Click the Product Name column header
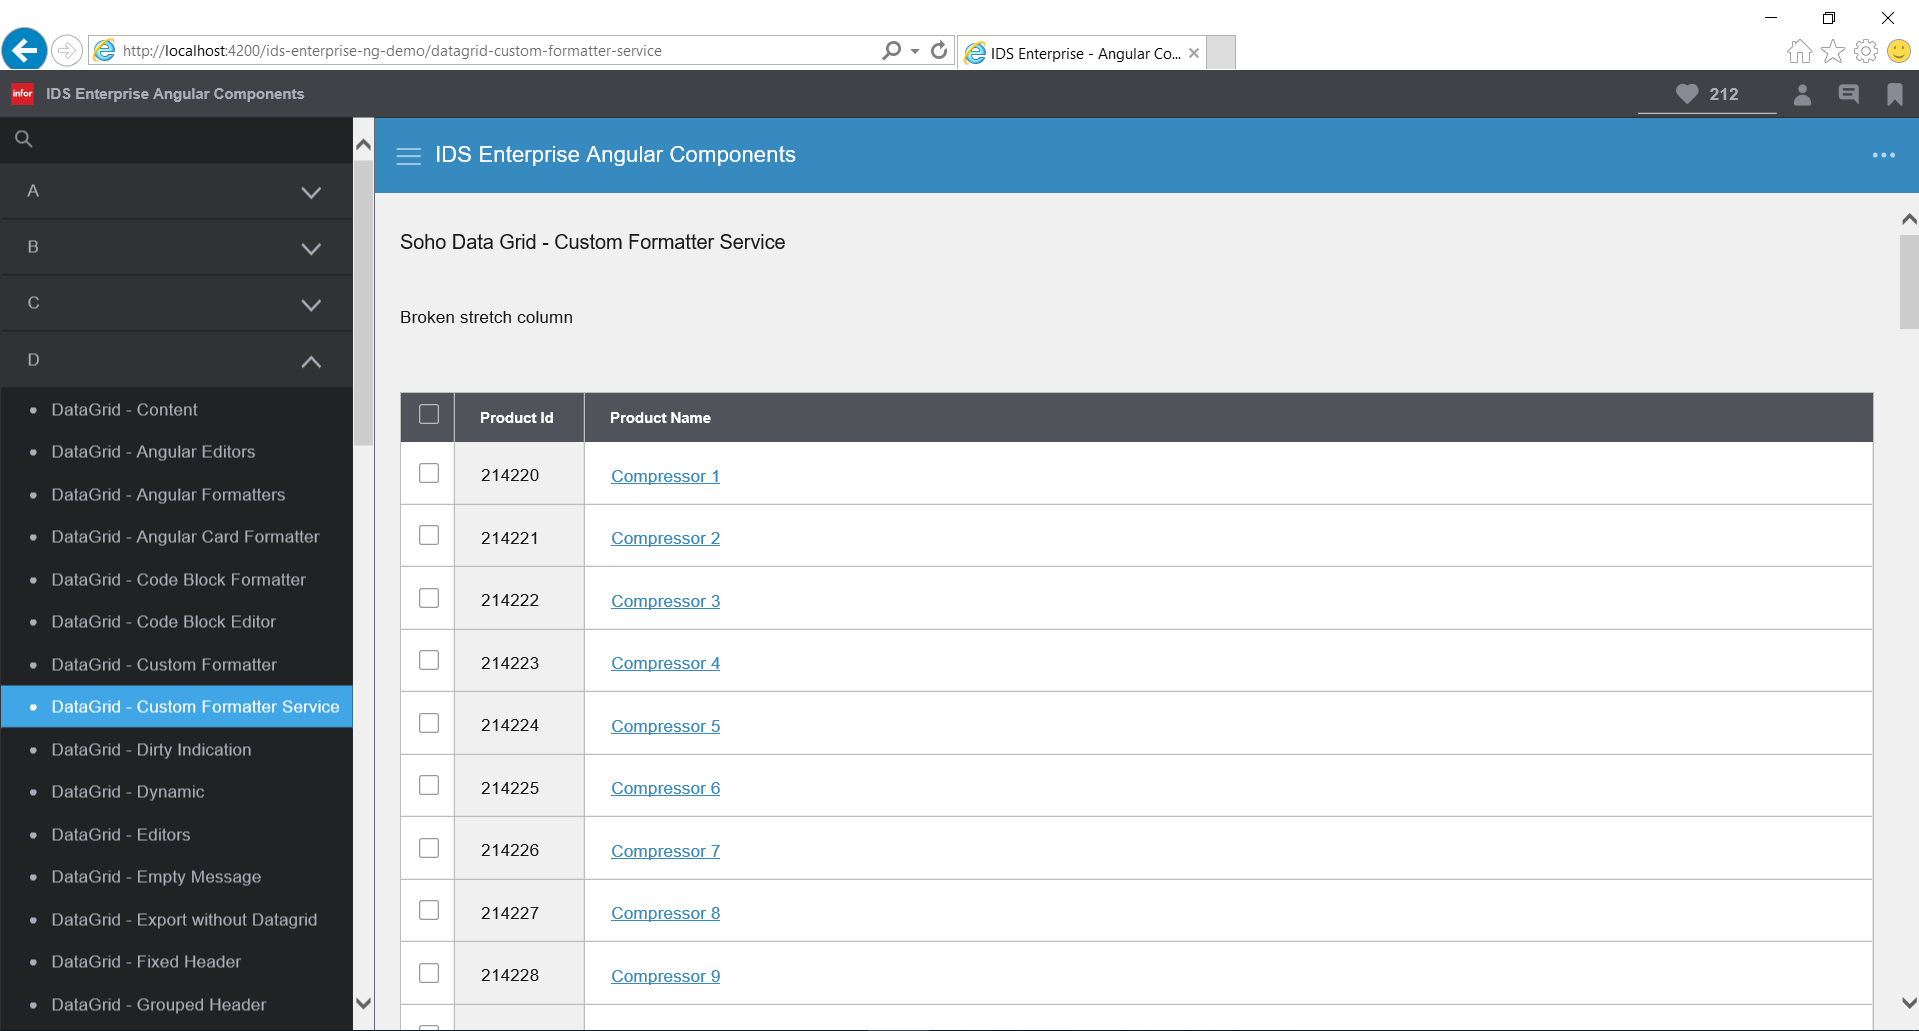The width and height of the screenshot is (1919, 1031). click(x=1228, y=418)
